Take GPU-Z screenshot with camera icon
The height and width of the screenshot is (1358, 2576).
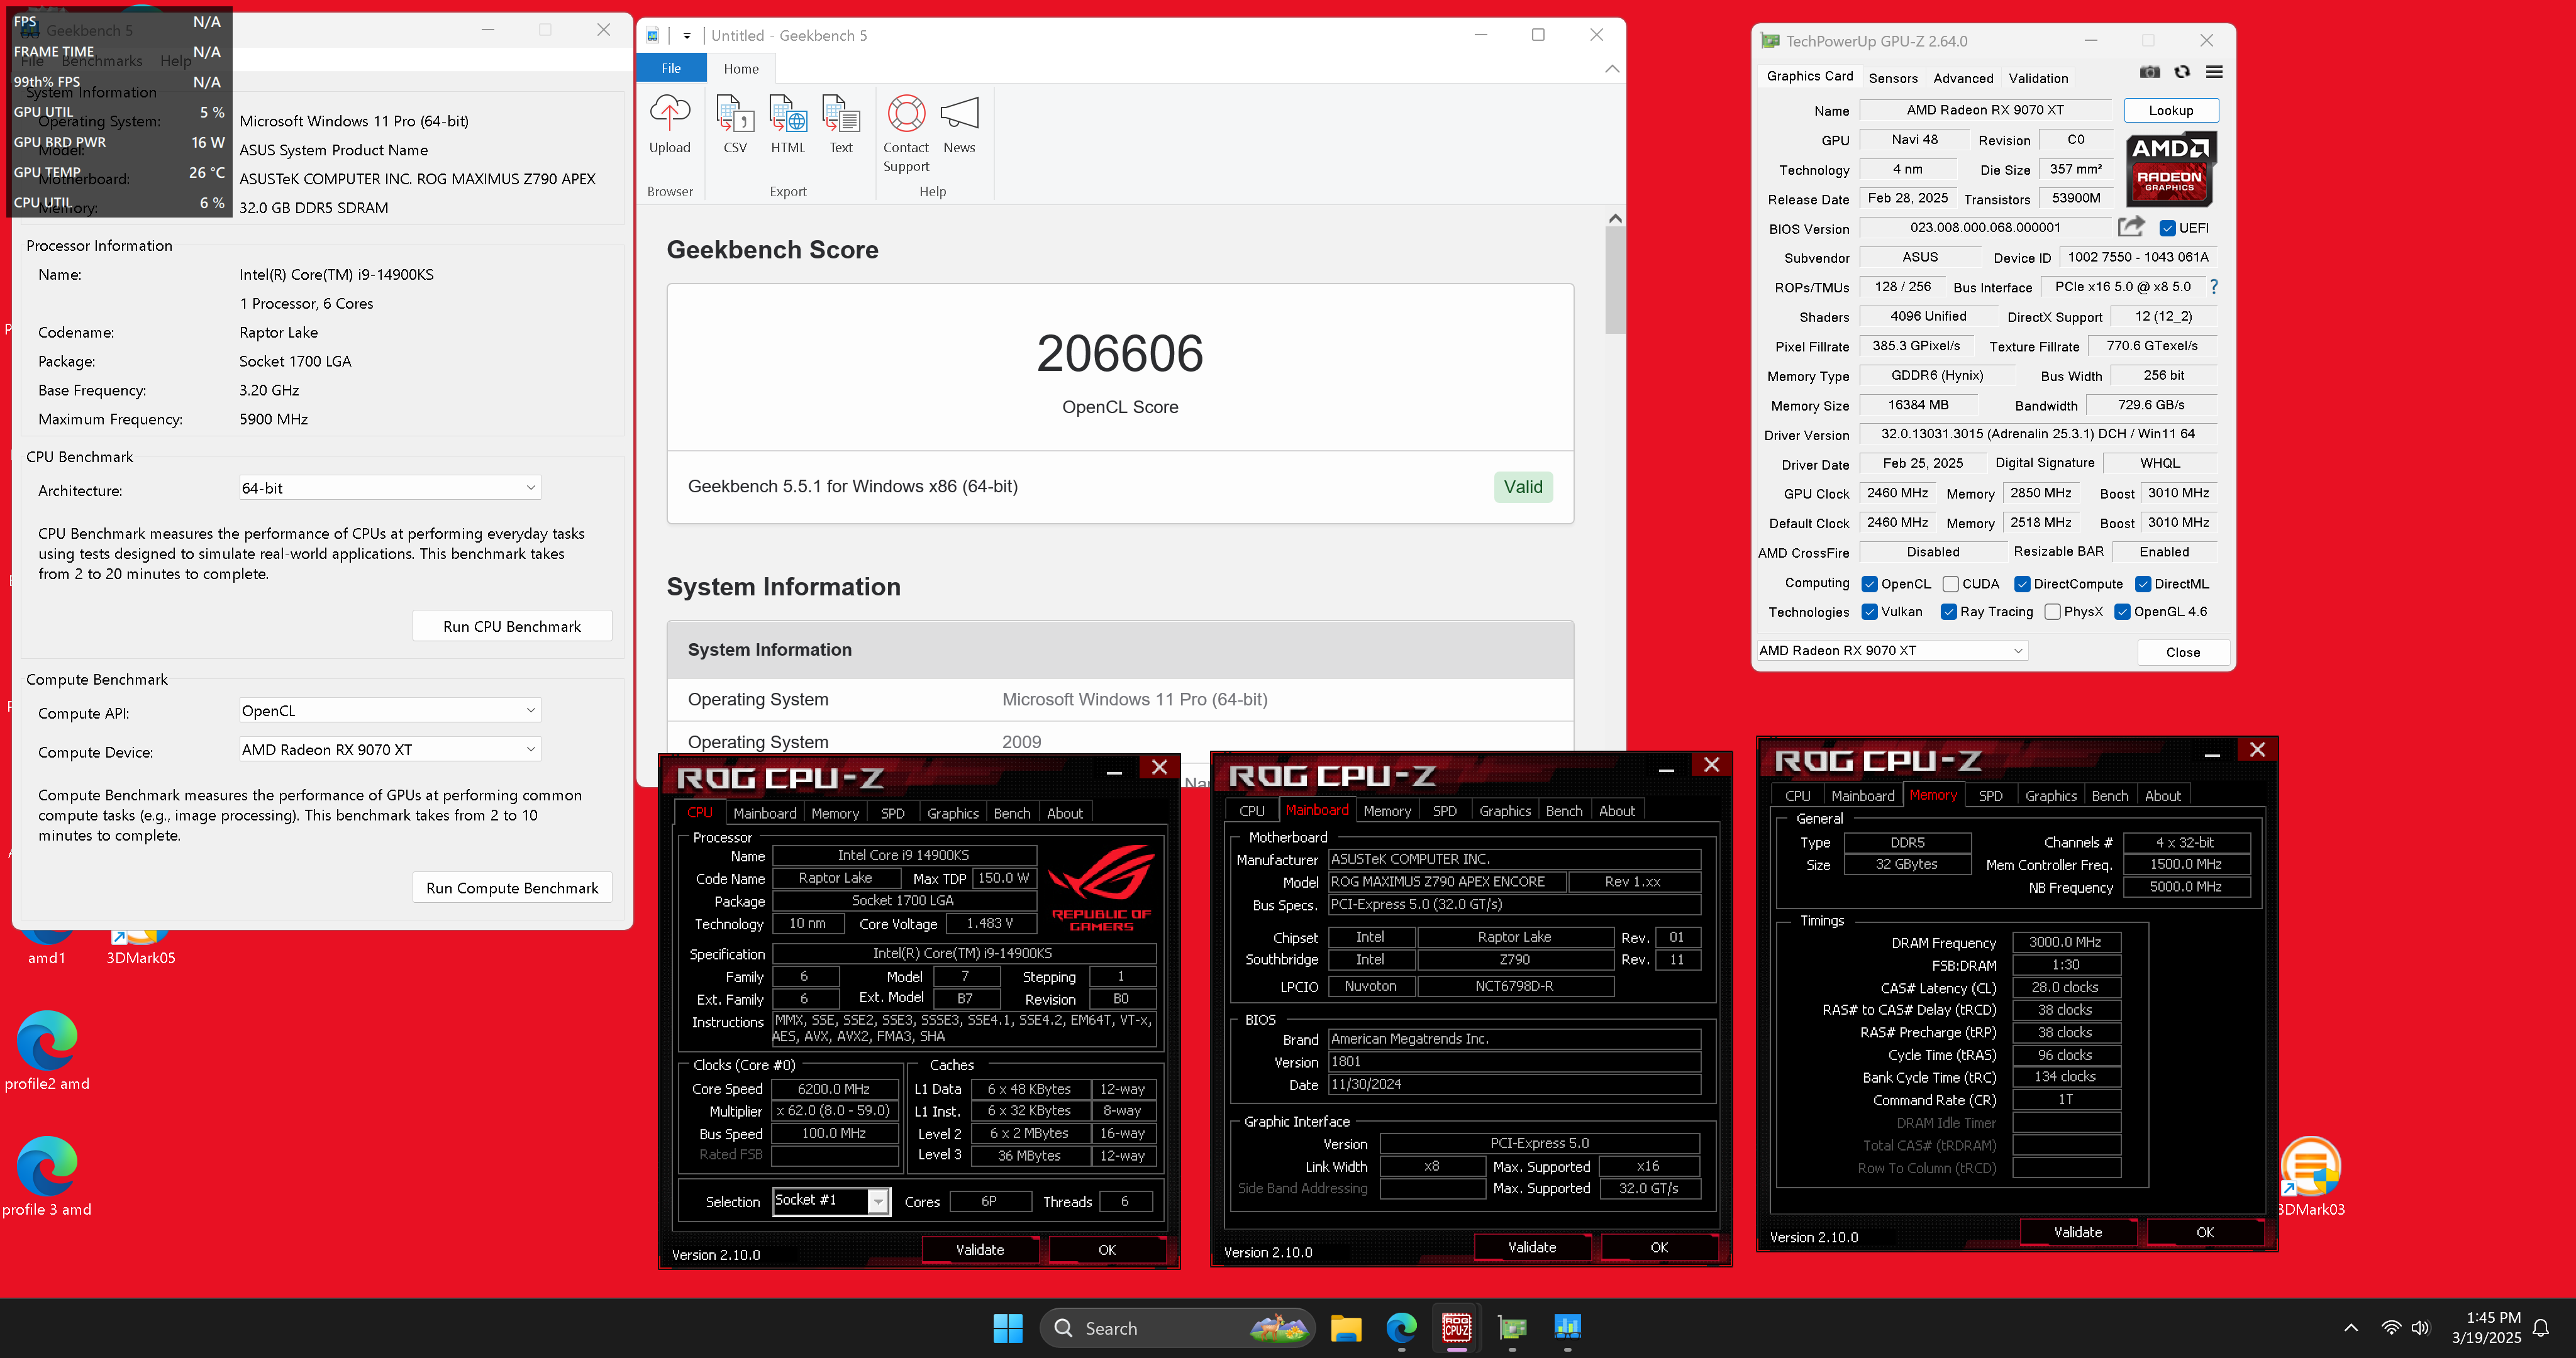click(2150, 72)
